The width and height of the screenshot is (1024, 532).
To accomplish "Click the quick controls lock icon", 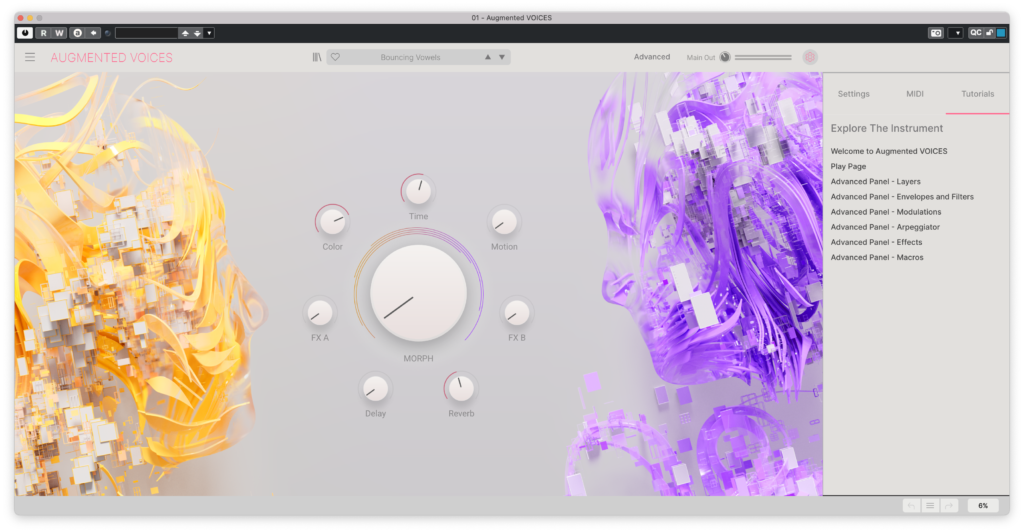I will (x=989, y=33).
